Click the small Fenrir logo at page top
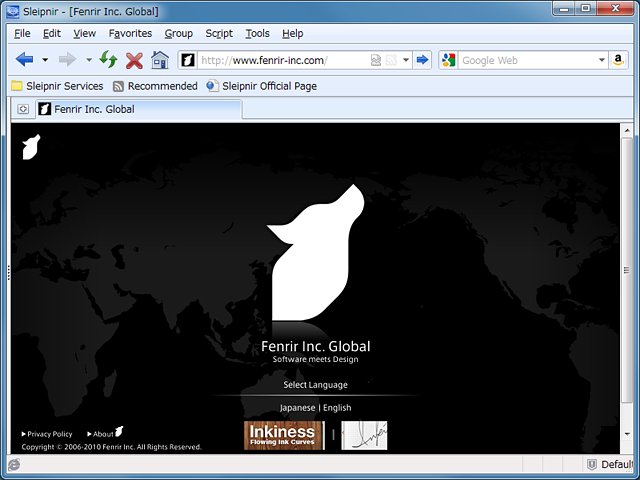This screenshot has width=640, height=480. coord(31,147)
